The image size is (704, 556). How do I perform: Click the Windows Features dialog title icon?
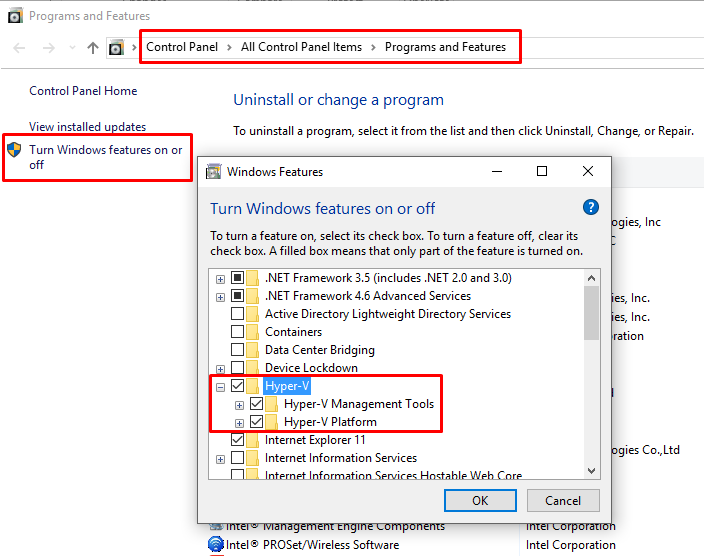point(213,171)
